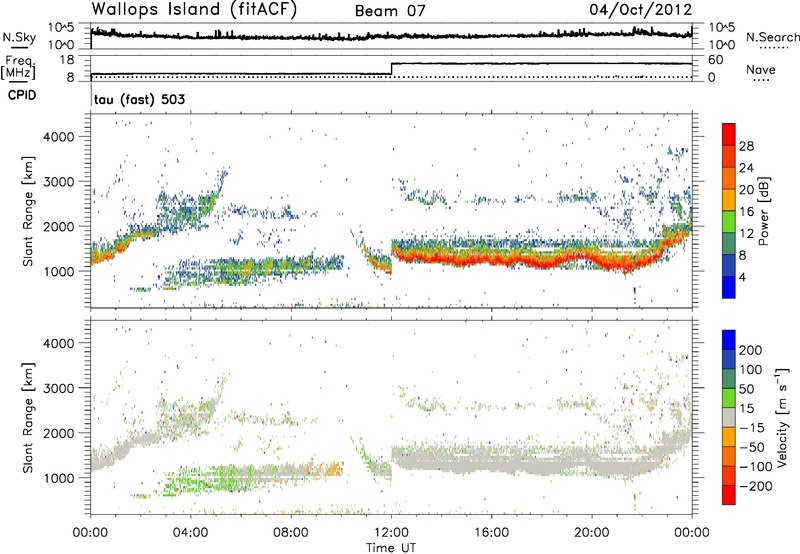Click the 'Slant Range [km]' label of the velocity panel
Screen dimensions: 800x554
(x=28, y=418)
